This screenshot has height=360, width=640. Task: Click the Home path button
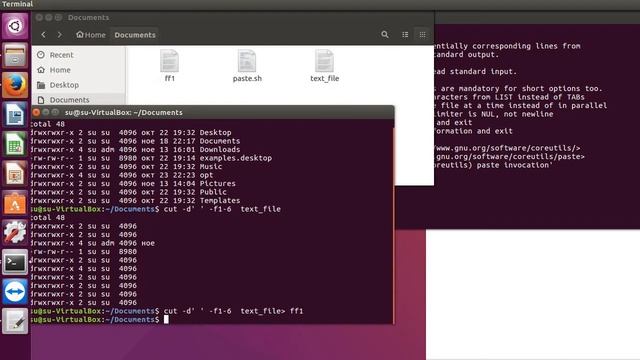point(91,35)
